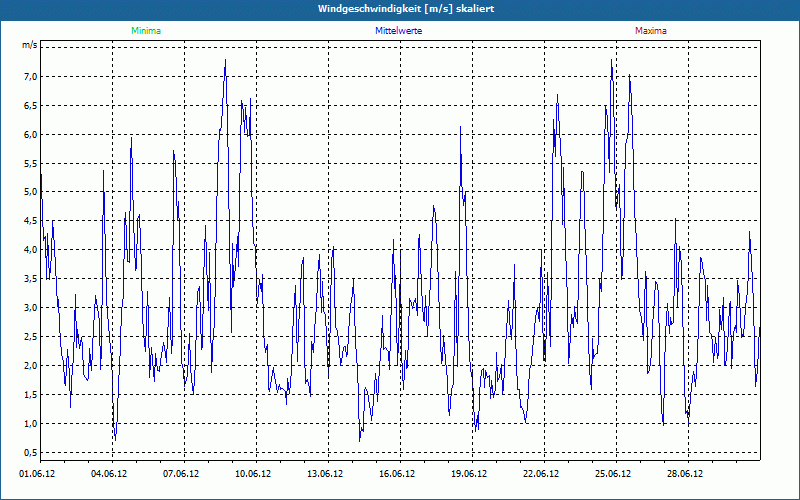800x500 pixels.
Task: Click the 3,5 value on y-axis
Action: tap(31, 279)
